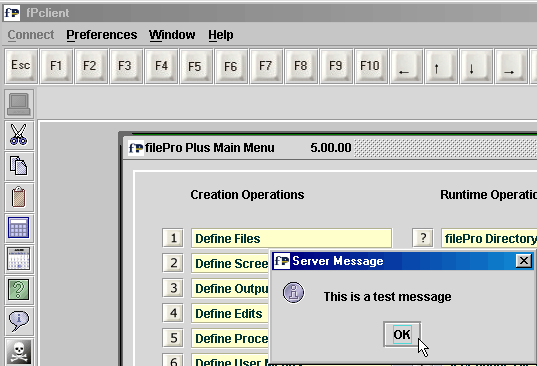Click the fP icon in Server Message title
This screenshot has height=366, width=537.
[x=282, y=261]
